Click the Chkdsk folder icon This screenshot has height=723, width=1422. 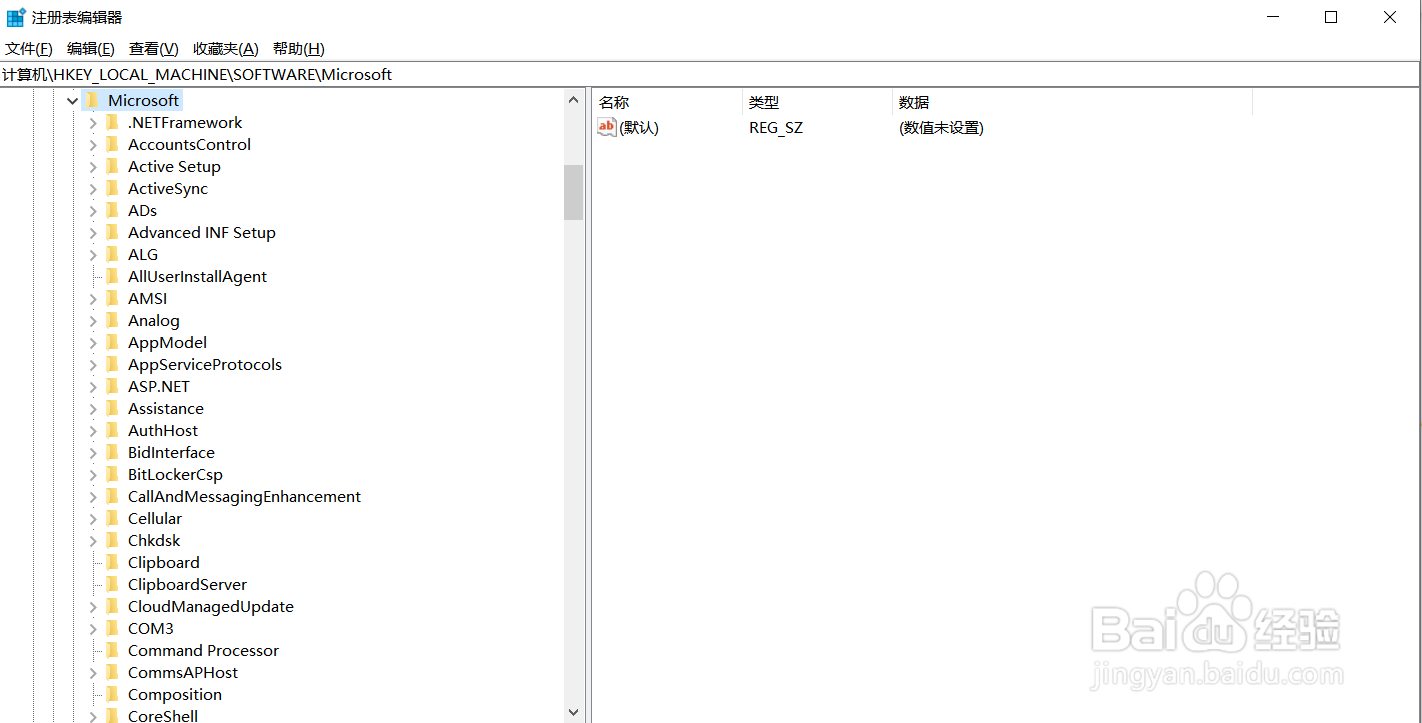[112, 540]
